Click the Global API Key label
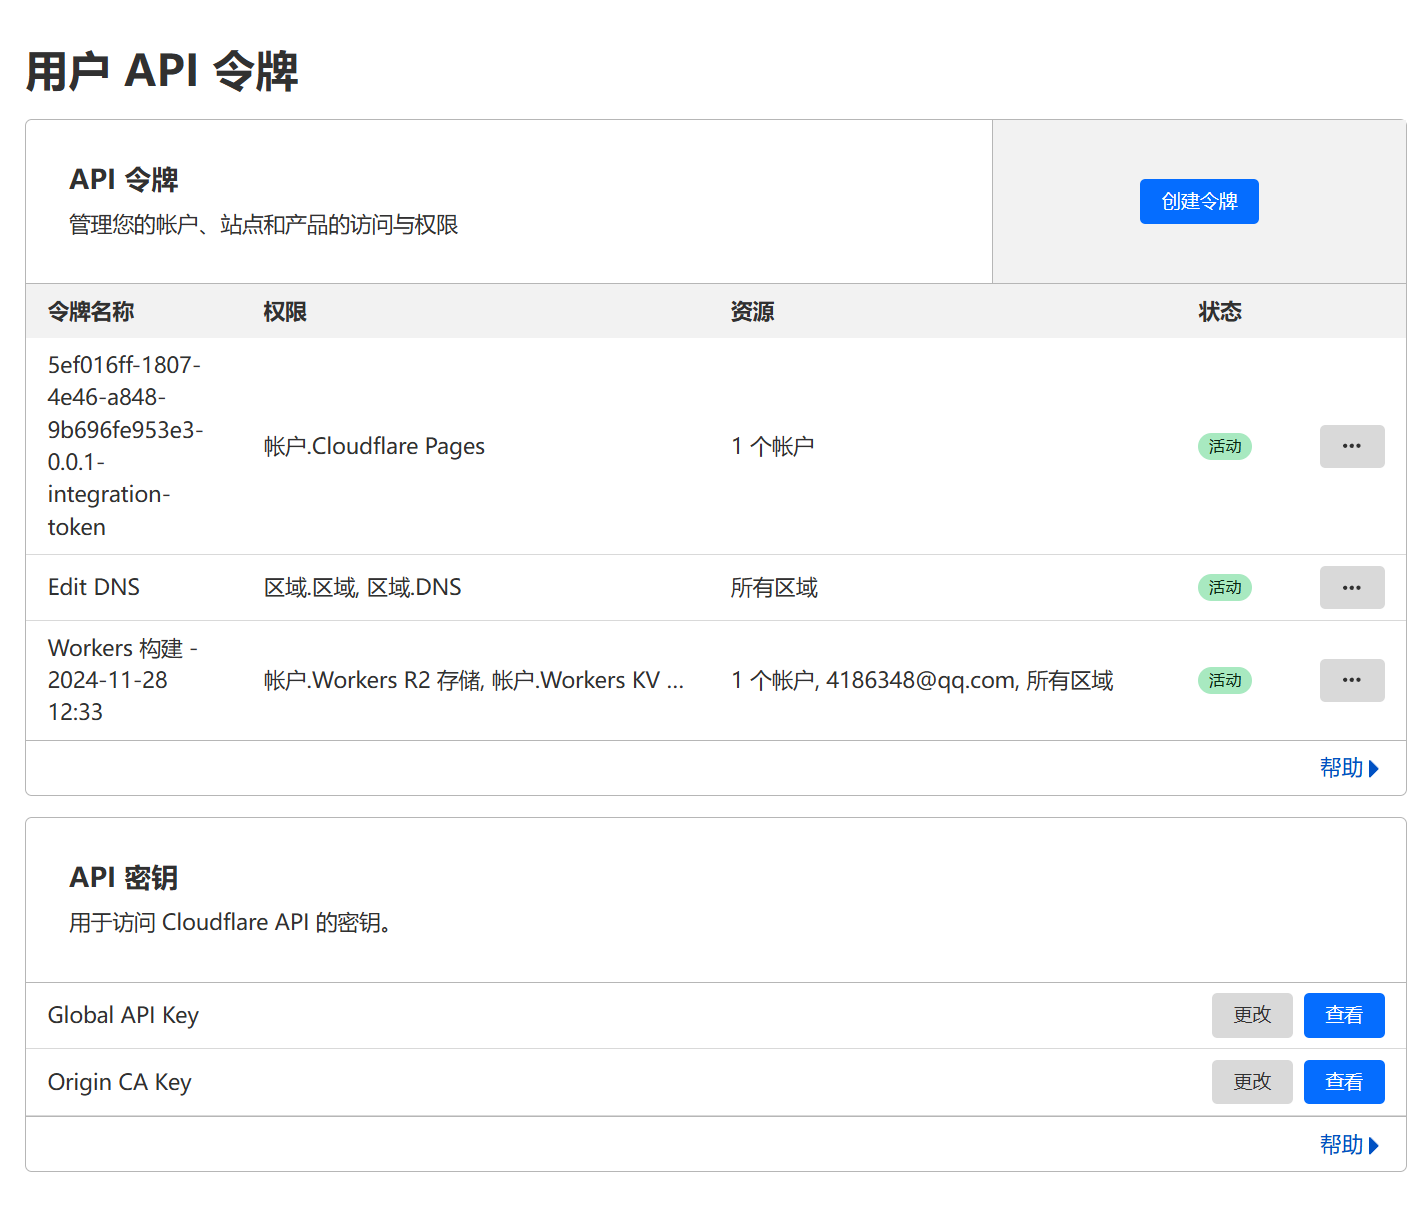The height and width of the screenshot is (1224, 1426). 123,1015
